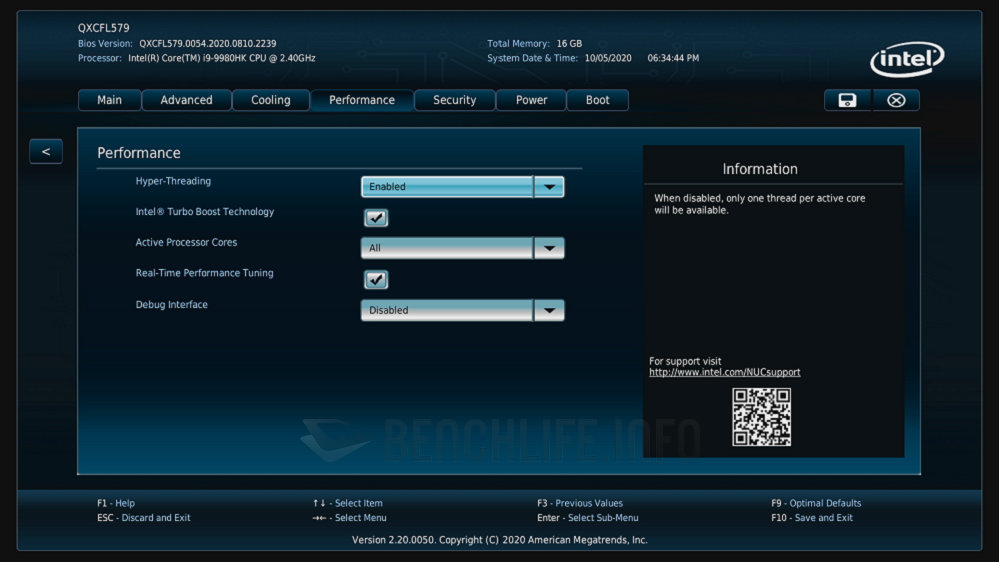Click the back arrow button
The height and width of the screenshot is (562, 1000).
pyautogui.click(x=46, y=152)
